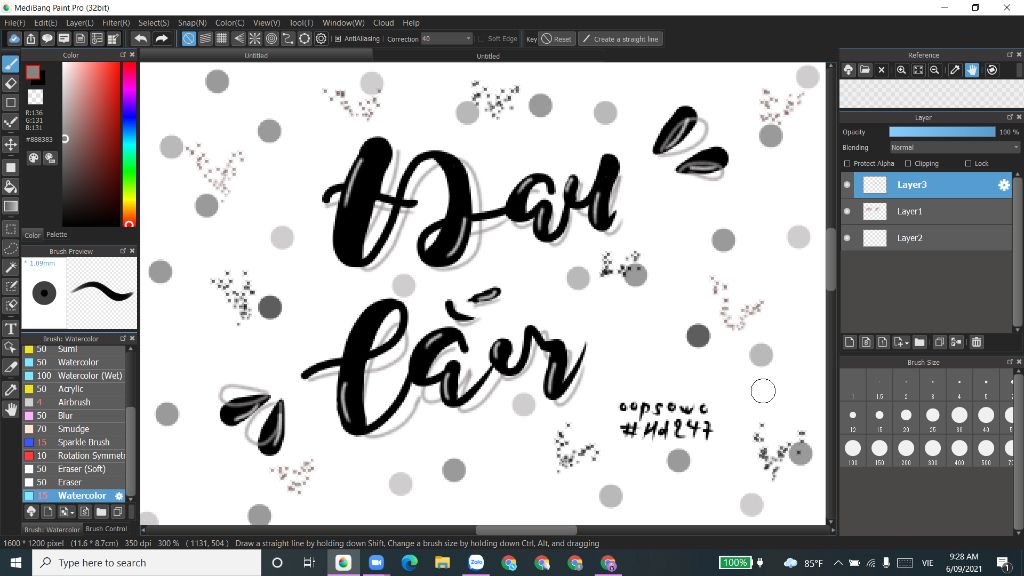Click the Redo arrow in toolbar

click(161, 39)
